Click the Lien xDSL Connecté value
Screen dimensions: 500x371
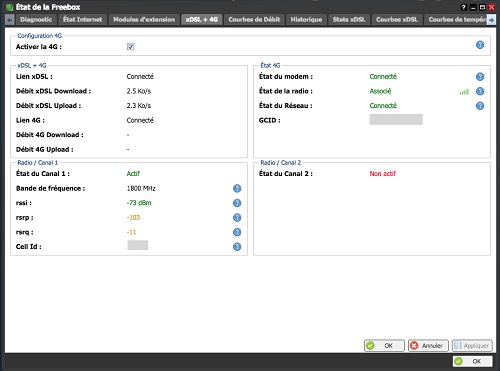pyautogui.click(x=140, y=77)
